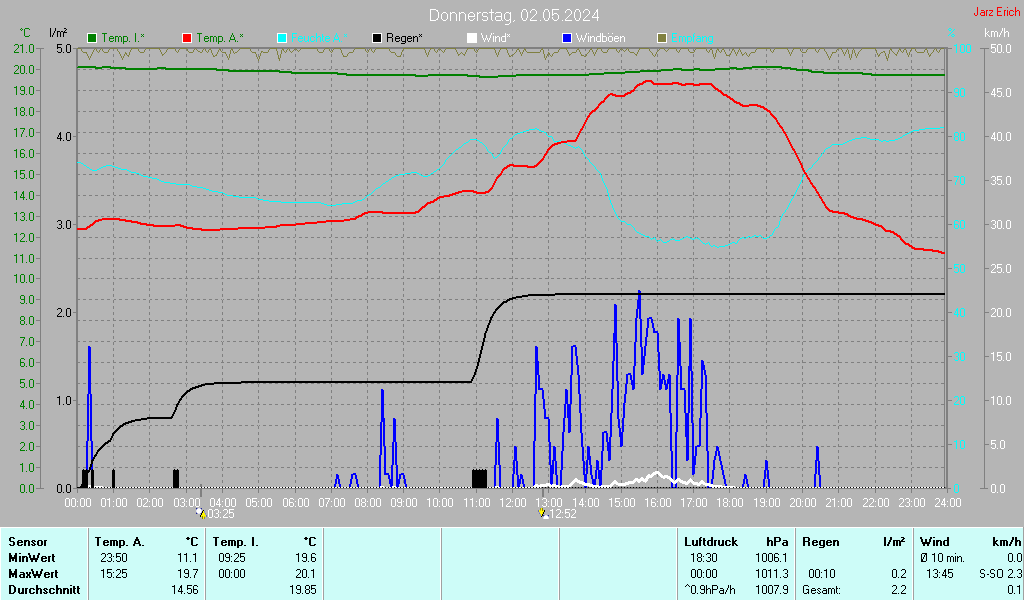The width and height of the screenshot is (1024, 600).
Task: Select the 'Windböen' legend label
Action: click(600, 38)
